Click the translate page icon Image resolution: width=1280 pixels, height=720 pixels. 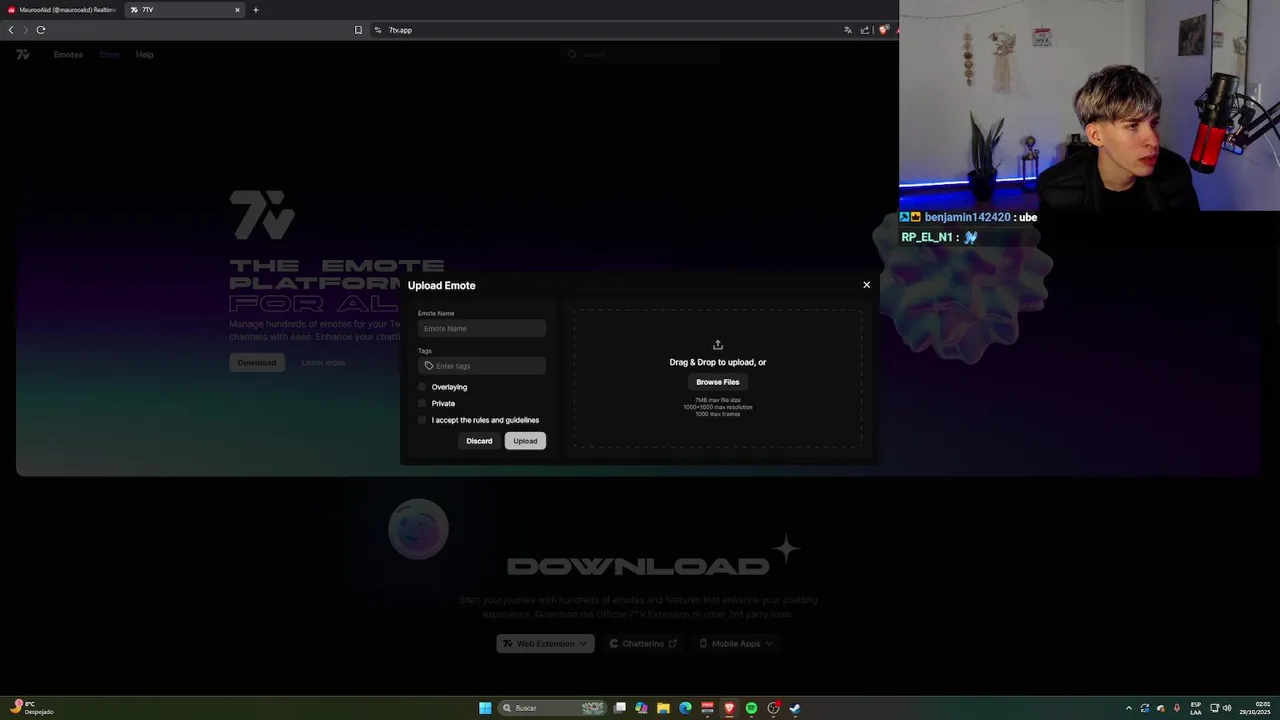tap(848, 30)
